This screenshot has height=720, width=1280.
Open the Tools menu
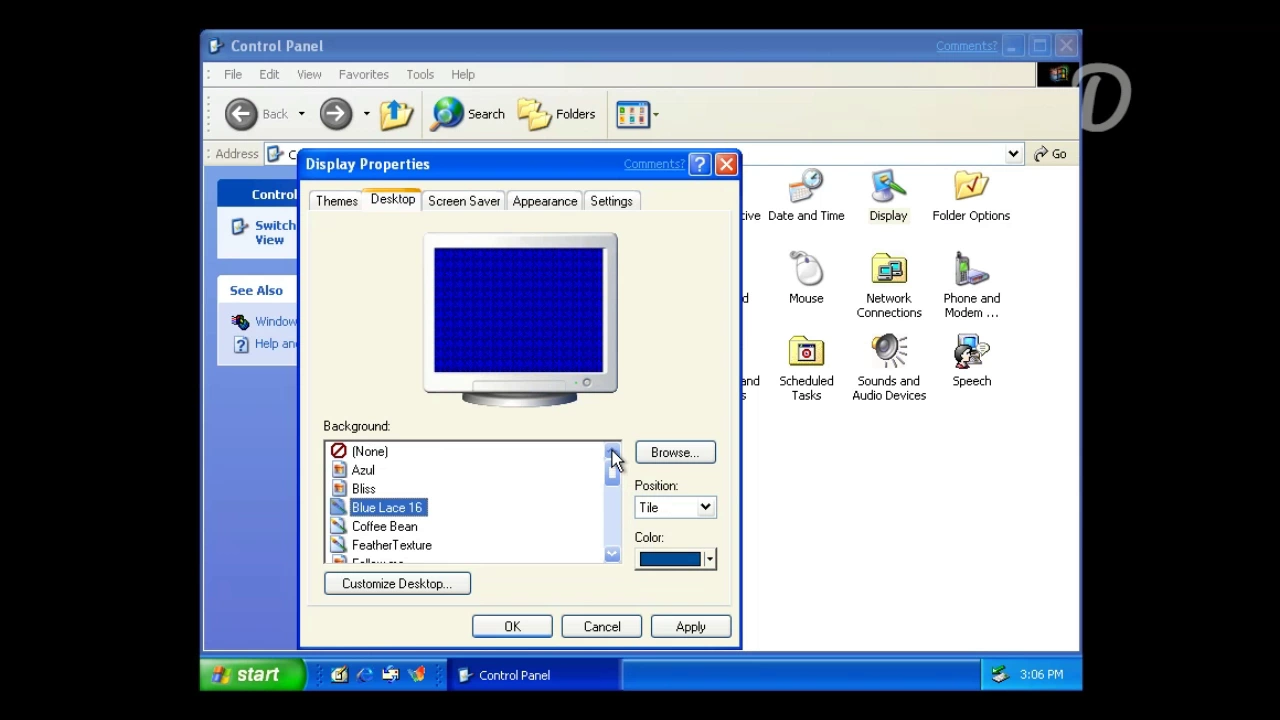point(420,74)
